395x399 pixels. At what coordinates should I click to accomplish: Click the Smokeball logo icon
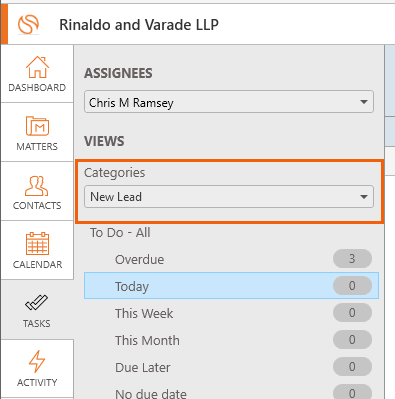[28, 24]
